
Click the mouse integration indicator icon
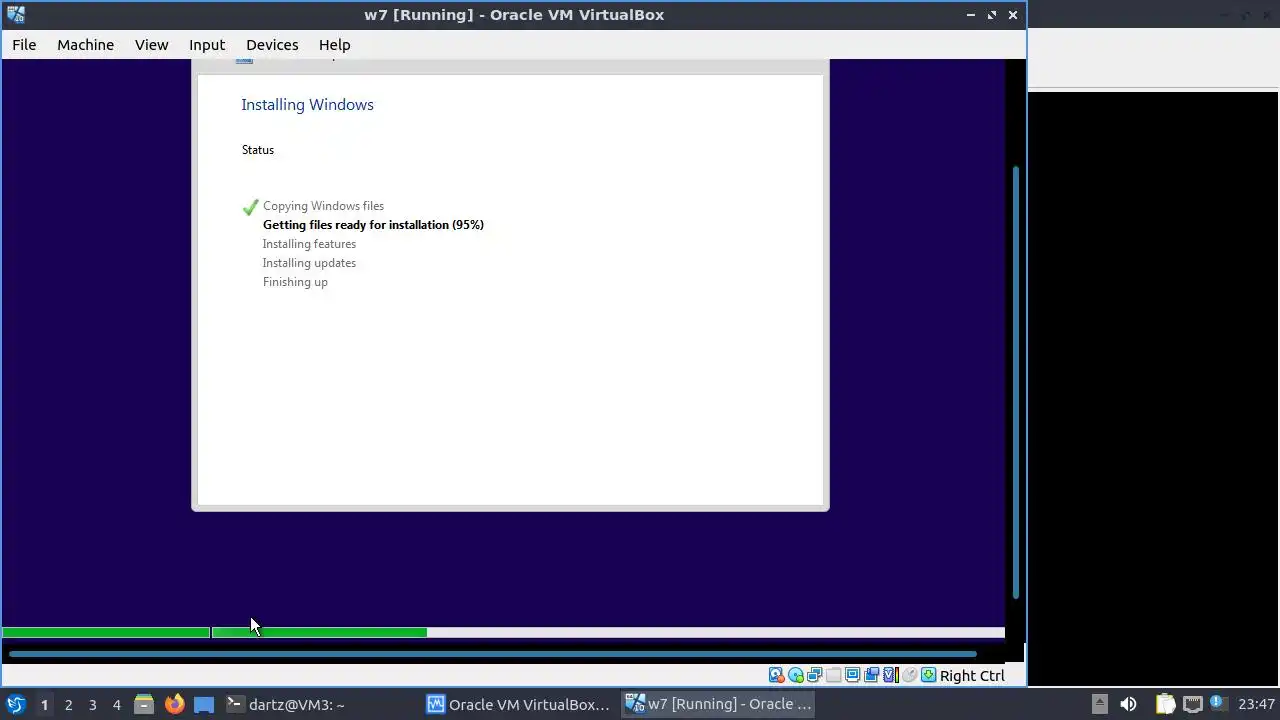910,675
